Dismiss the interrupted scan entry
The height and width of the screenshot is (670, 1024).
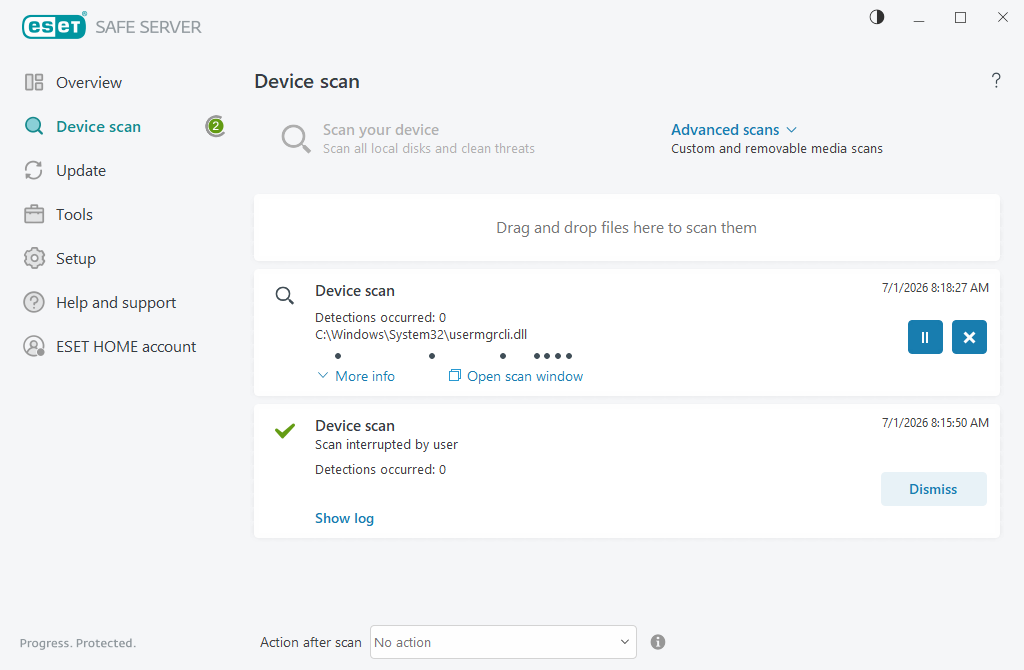tap(933, 489)
